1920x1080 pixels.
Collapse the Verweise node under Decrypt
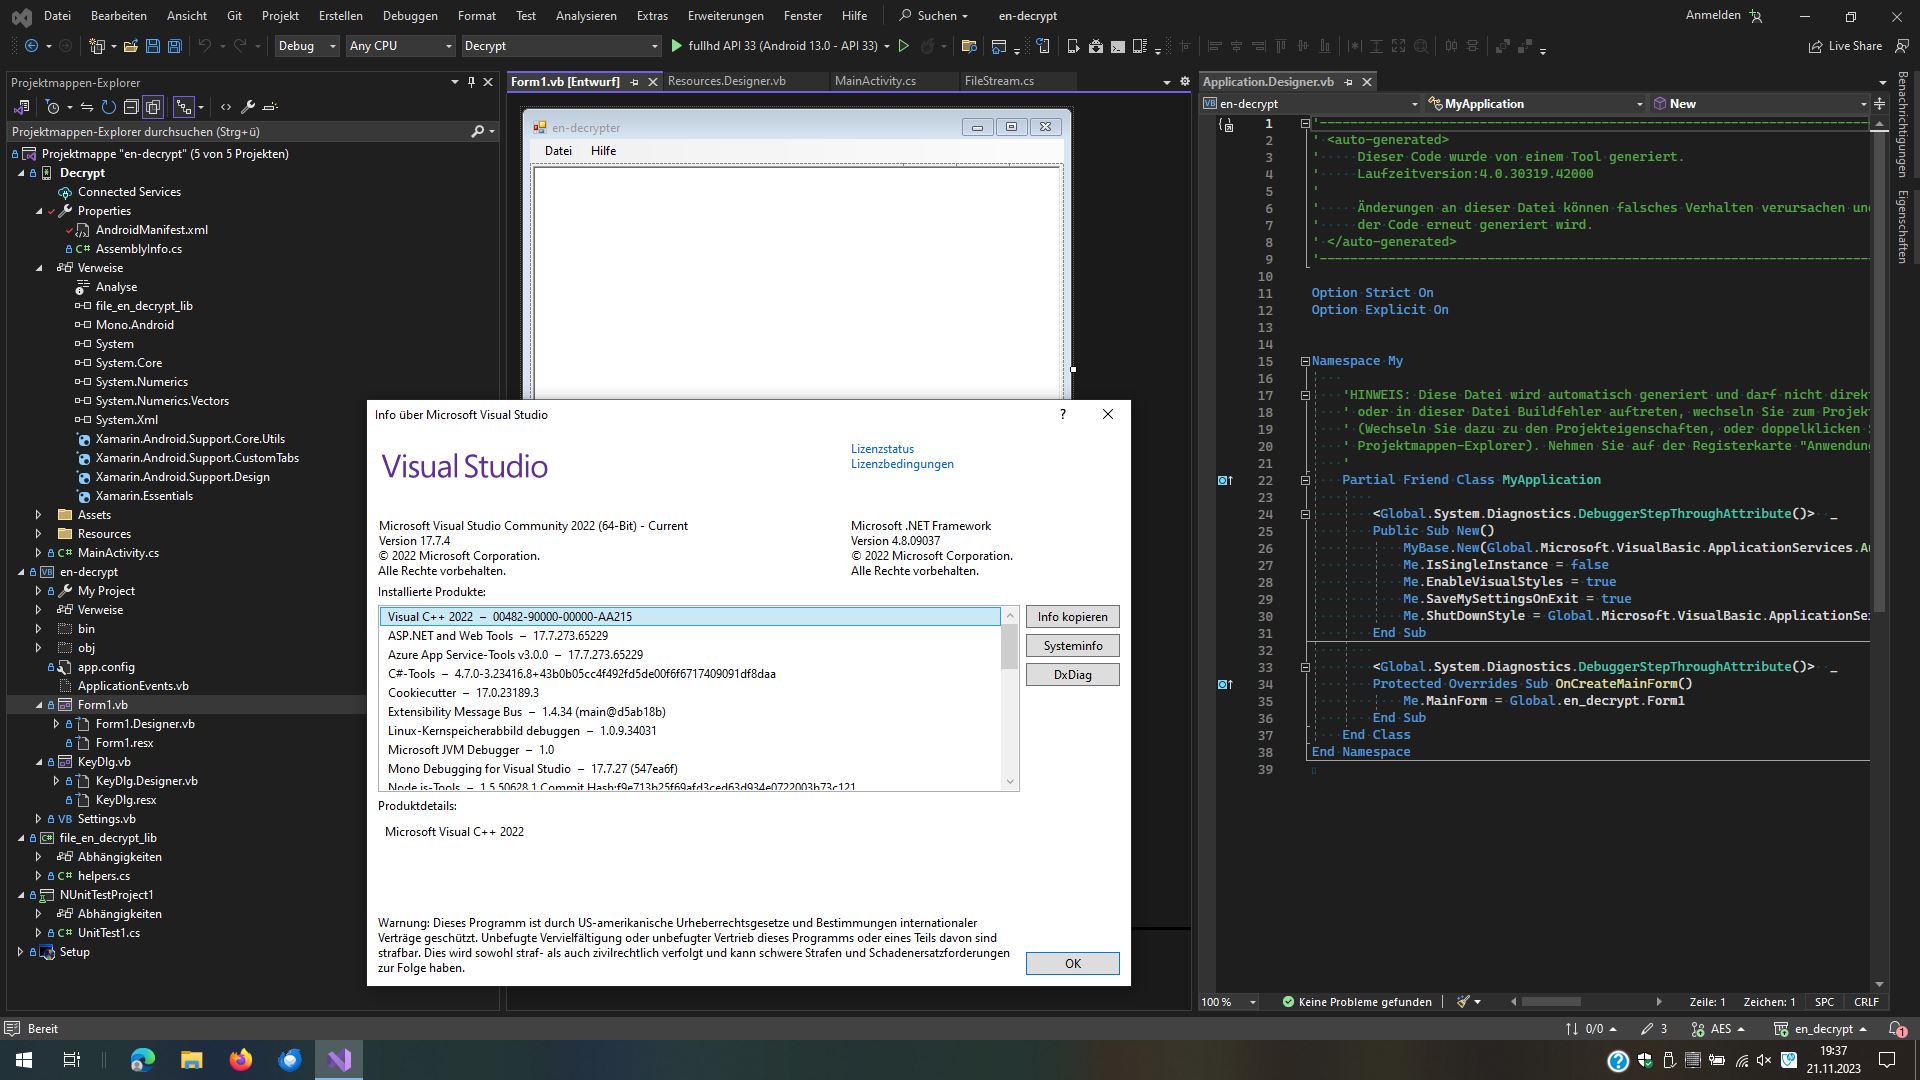(x=39, y=268)
